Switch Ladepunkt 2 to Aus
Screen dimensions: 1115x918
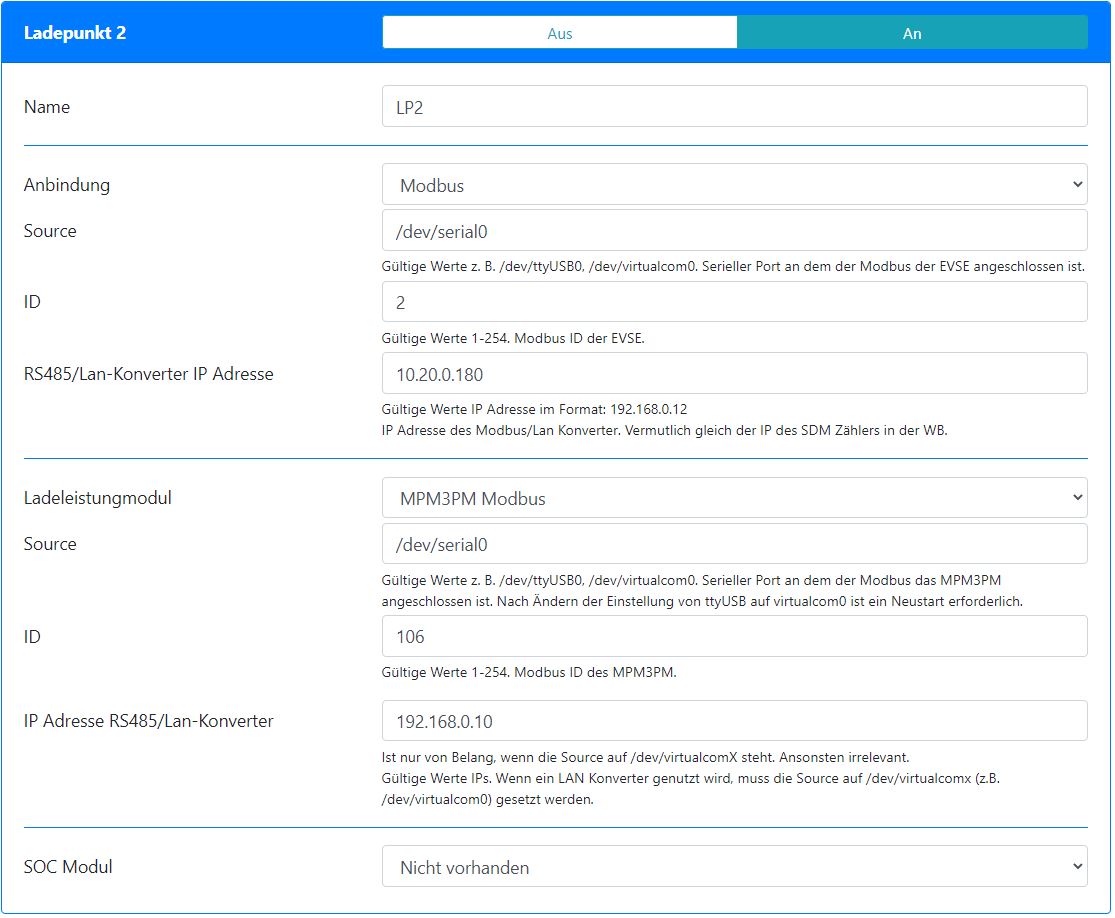tap(559, 33)
